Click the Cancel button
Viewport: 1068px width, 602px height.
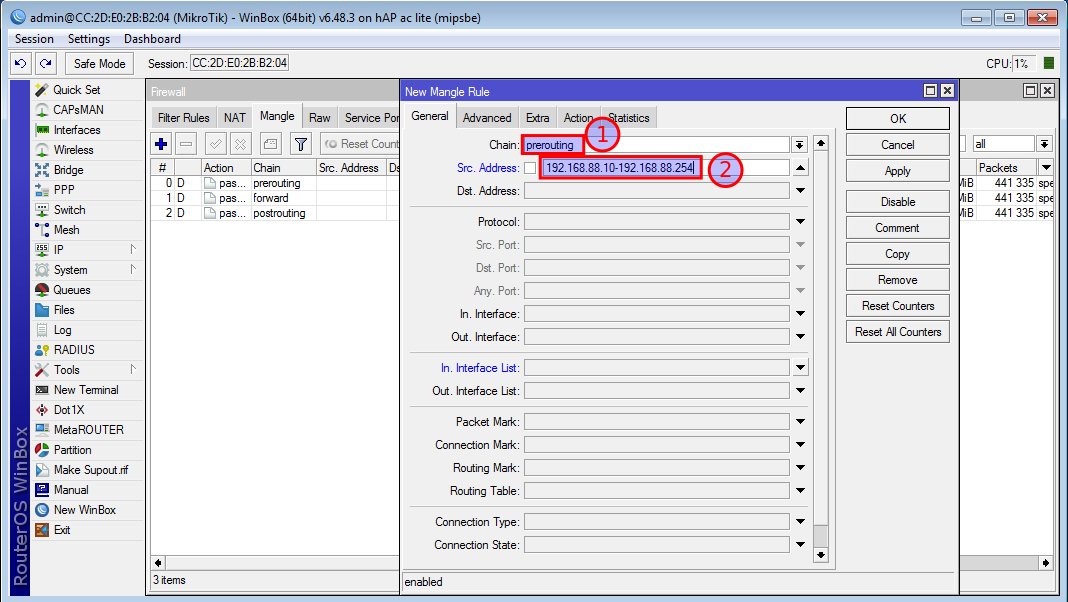point(898,144)
